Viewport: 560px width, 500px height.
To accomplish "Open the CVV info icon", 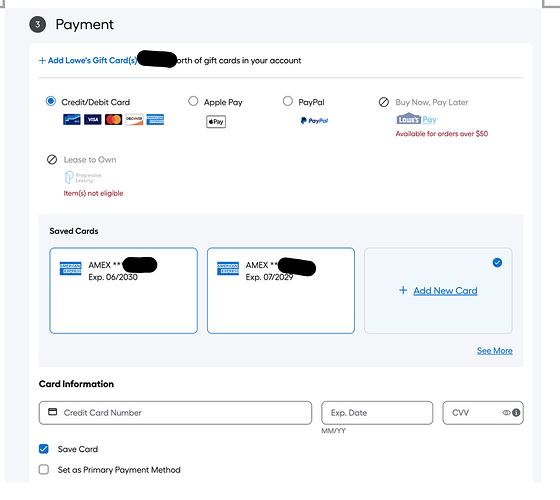I will [x=516, y=412].
